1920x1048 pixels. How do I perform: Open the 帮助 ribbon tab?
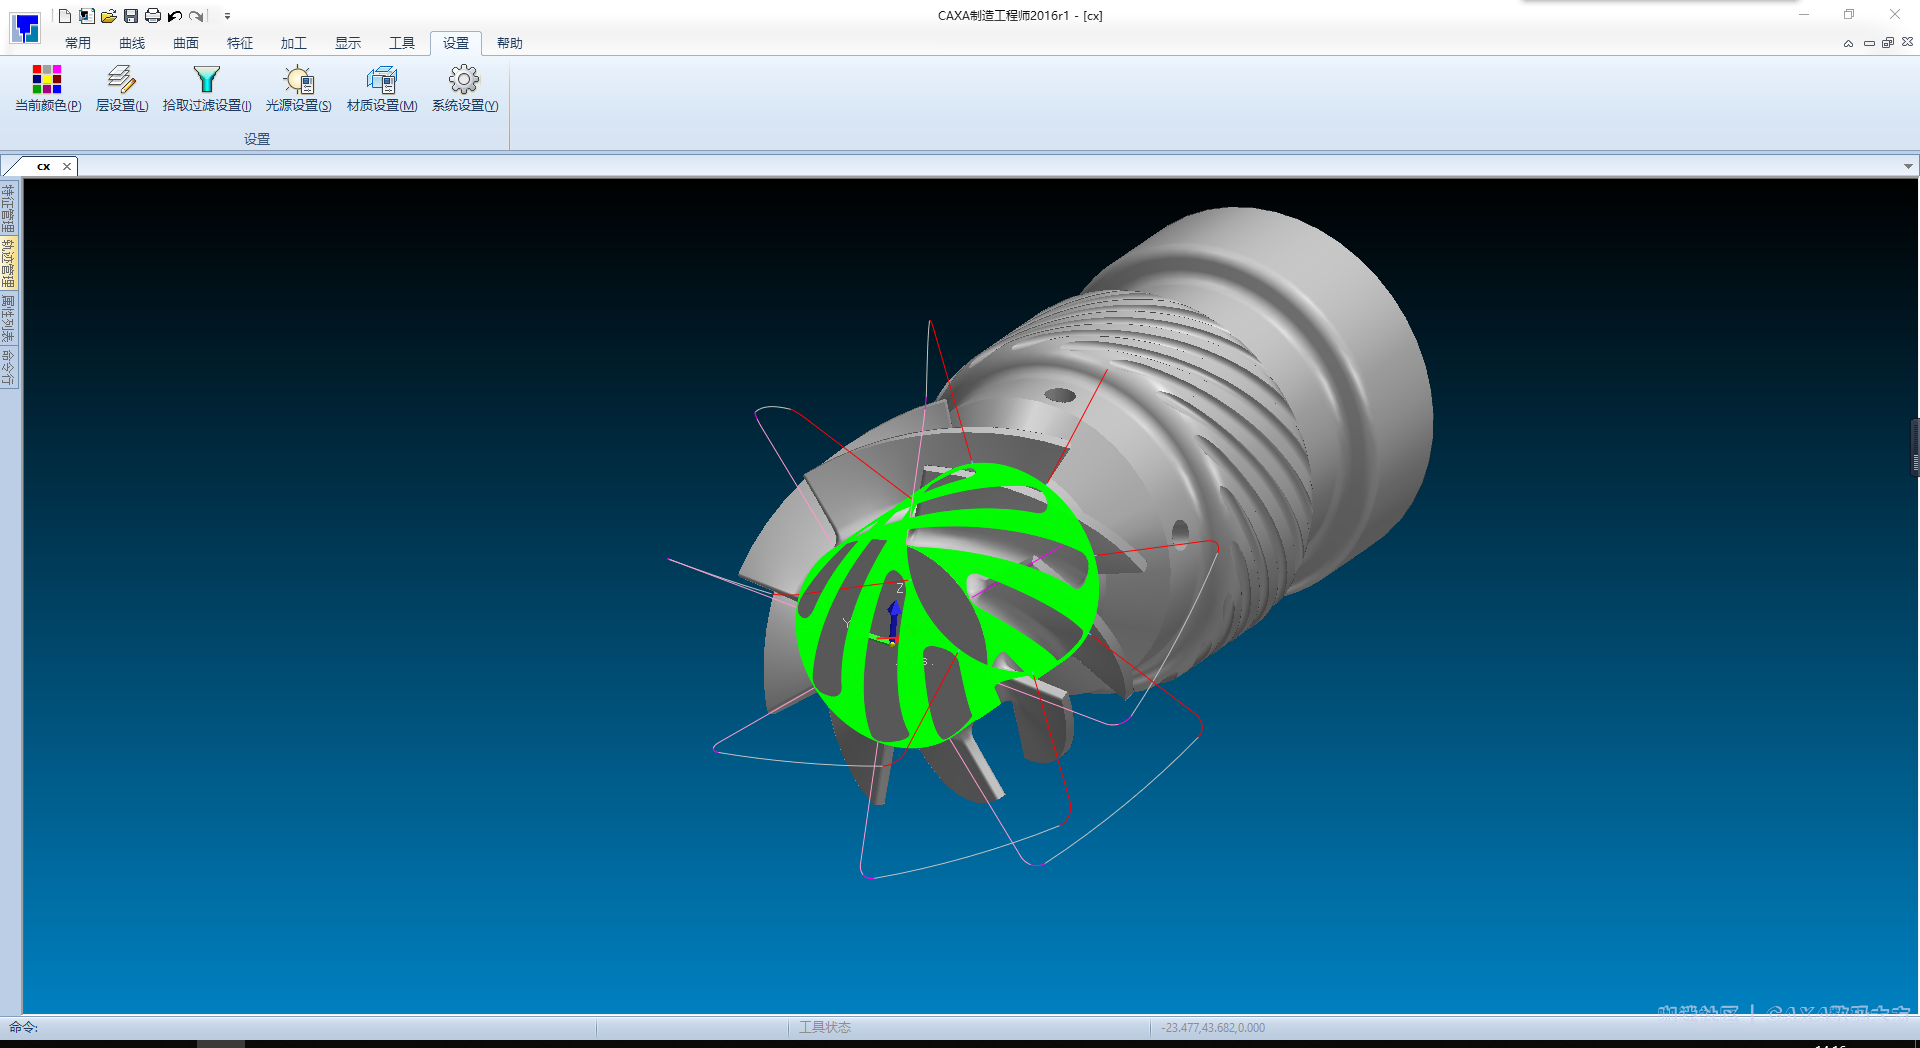pos(510,43)
